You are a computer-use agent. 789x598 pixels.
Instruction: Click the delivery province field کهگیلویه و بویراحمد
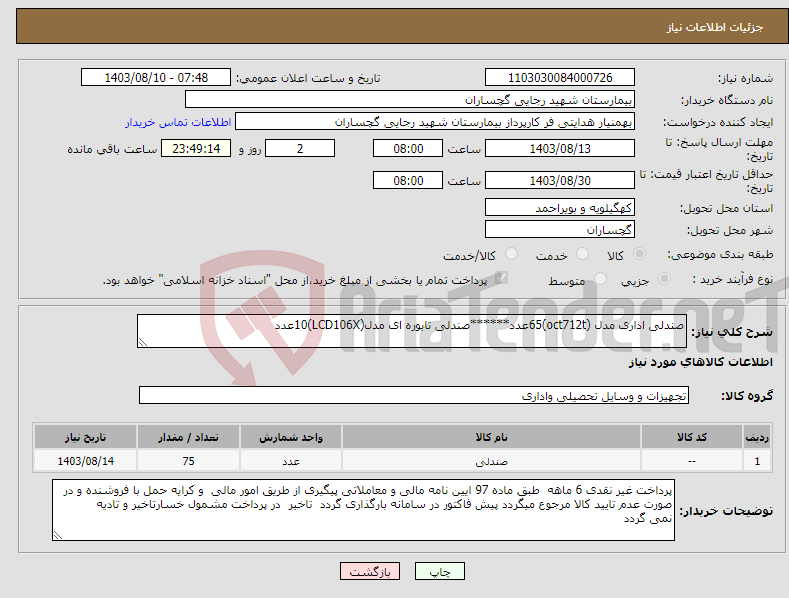point(560,207)
